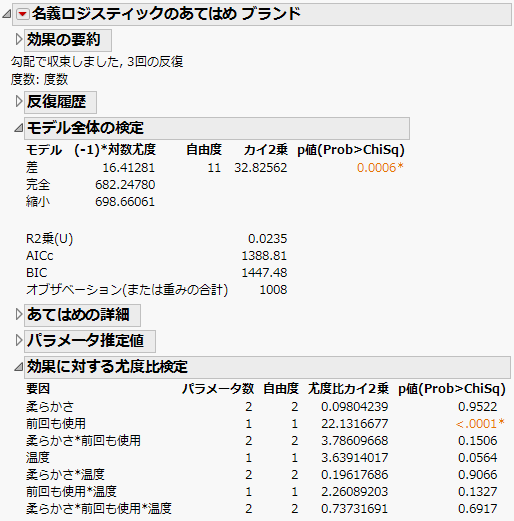Click the 前回も使用 factor row label
Viewport: 514px width, 521px height.
pos(56,424)
